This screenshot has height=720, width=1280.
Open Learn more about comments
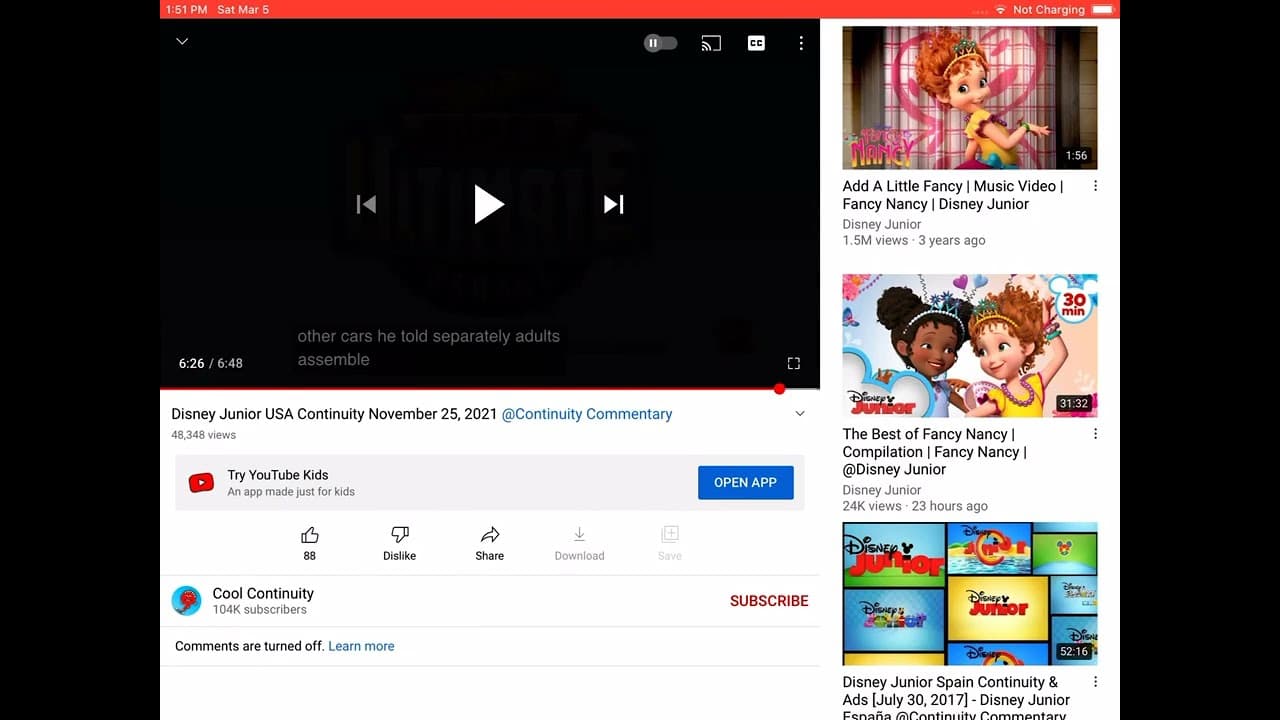click(x=361, y=646)
